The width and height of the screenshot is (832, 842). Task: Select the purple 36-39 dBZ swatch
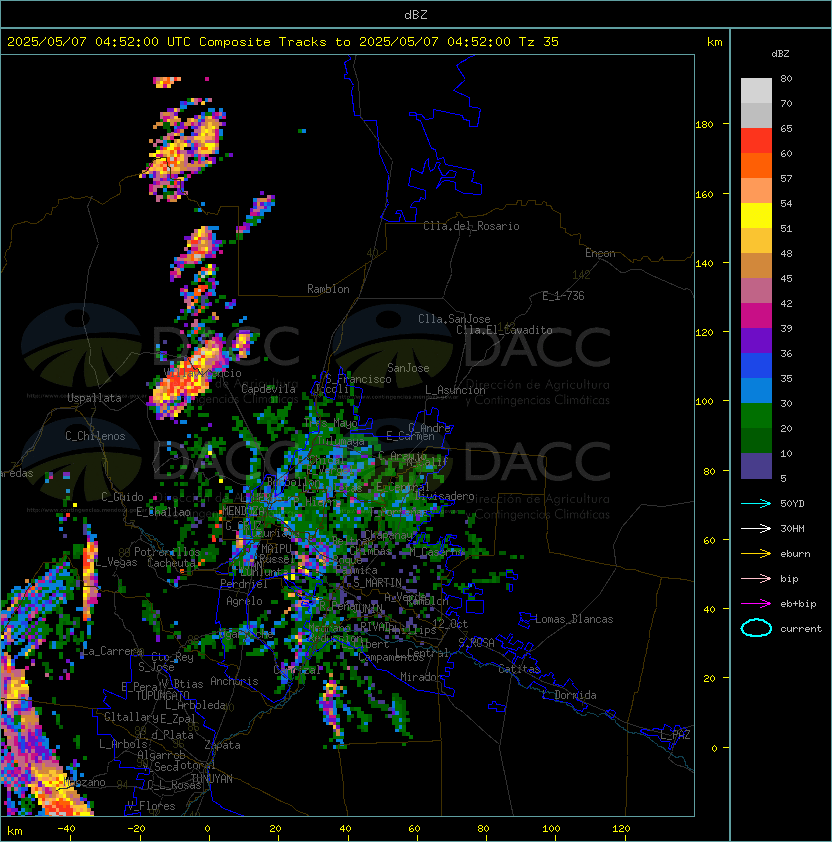(x=756, y=340)
